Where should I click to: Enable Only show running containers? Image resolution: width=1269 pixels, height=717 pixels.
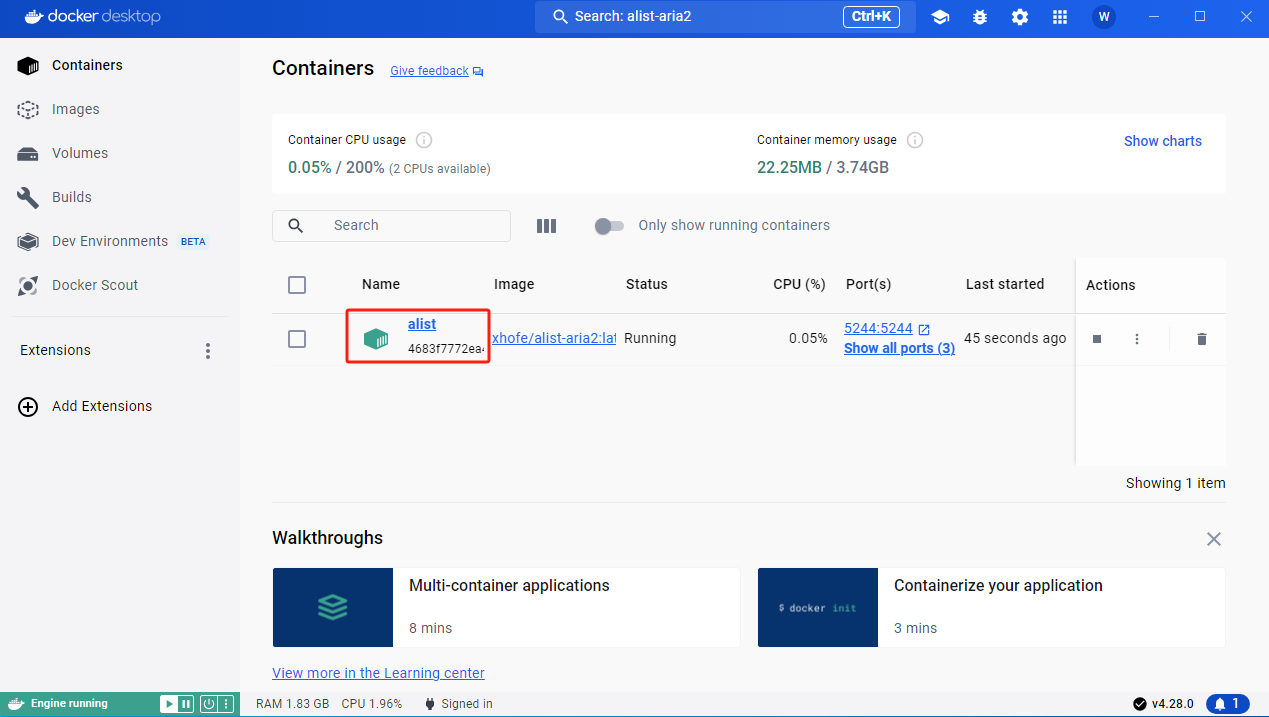click(x=609, y=226)
